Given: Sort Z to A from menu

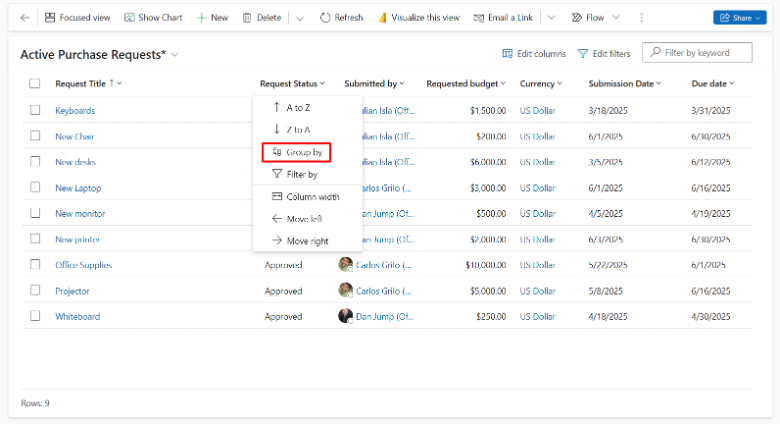Looking at the screenshot, I should click(x=307, y=130).
